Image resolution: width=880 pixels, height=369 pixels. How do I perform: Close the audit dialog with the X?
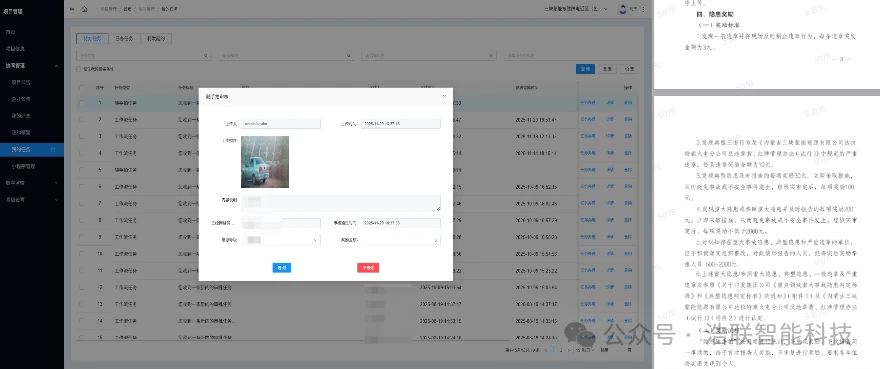pos(444,97)
